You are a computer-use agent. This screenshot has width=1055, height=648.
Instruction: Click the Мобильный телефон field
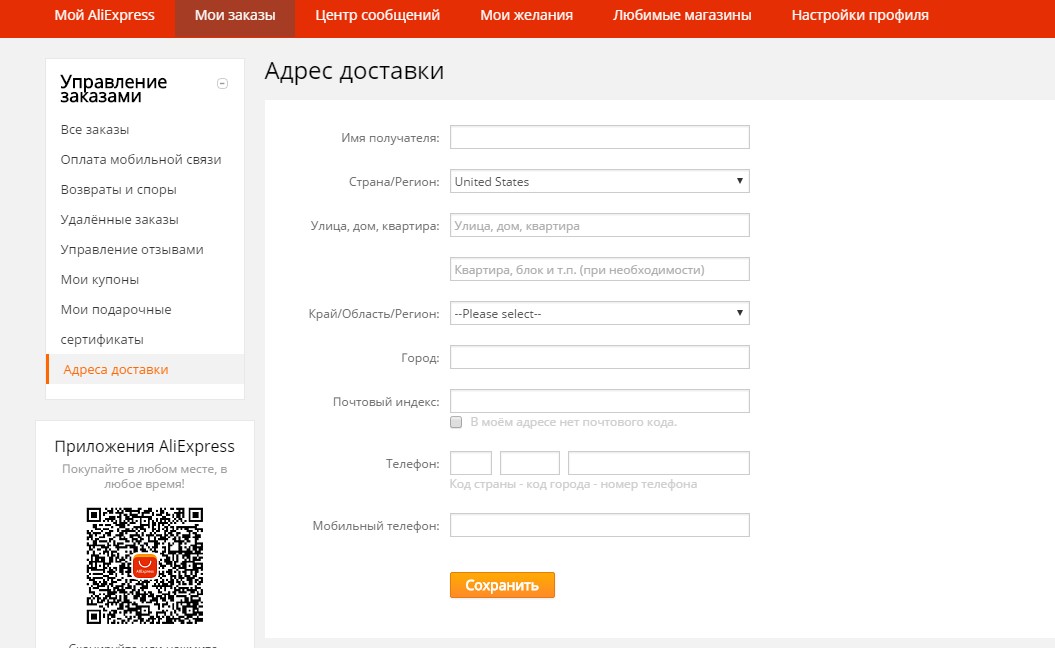point(599,525)
